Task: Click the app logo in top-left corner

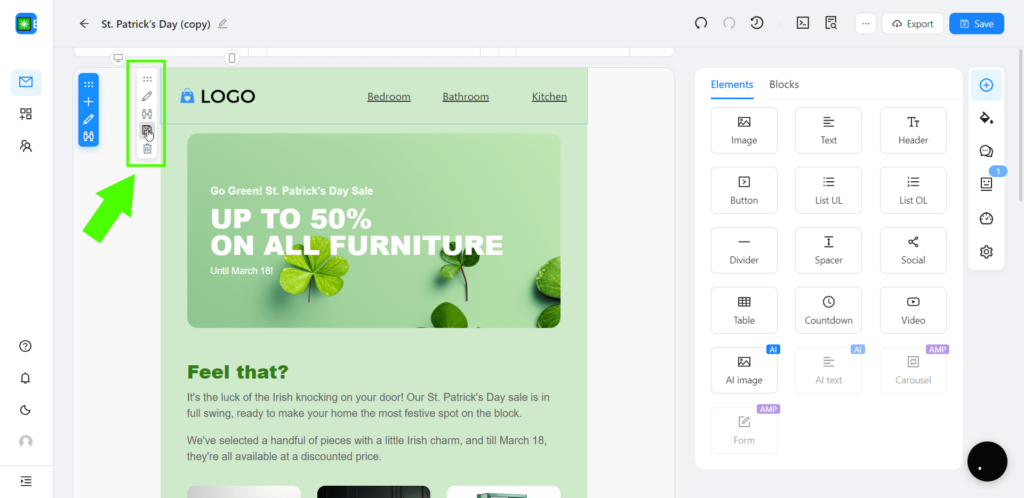Action: [26, 23]
